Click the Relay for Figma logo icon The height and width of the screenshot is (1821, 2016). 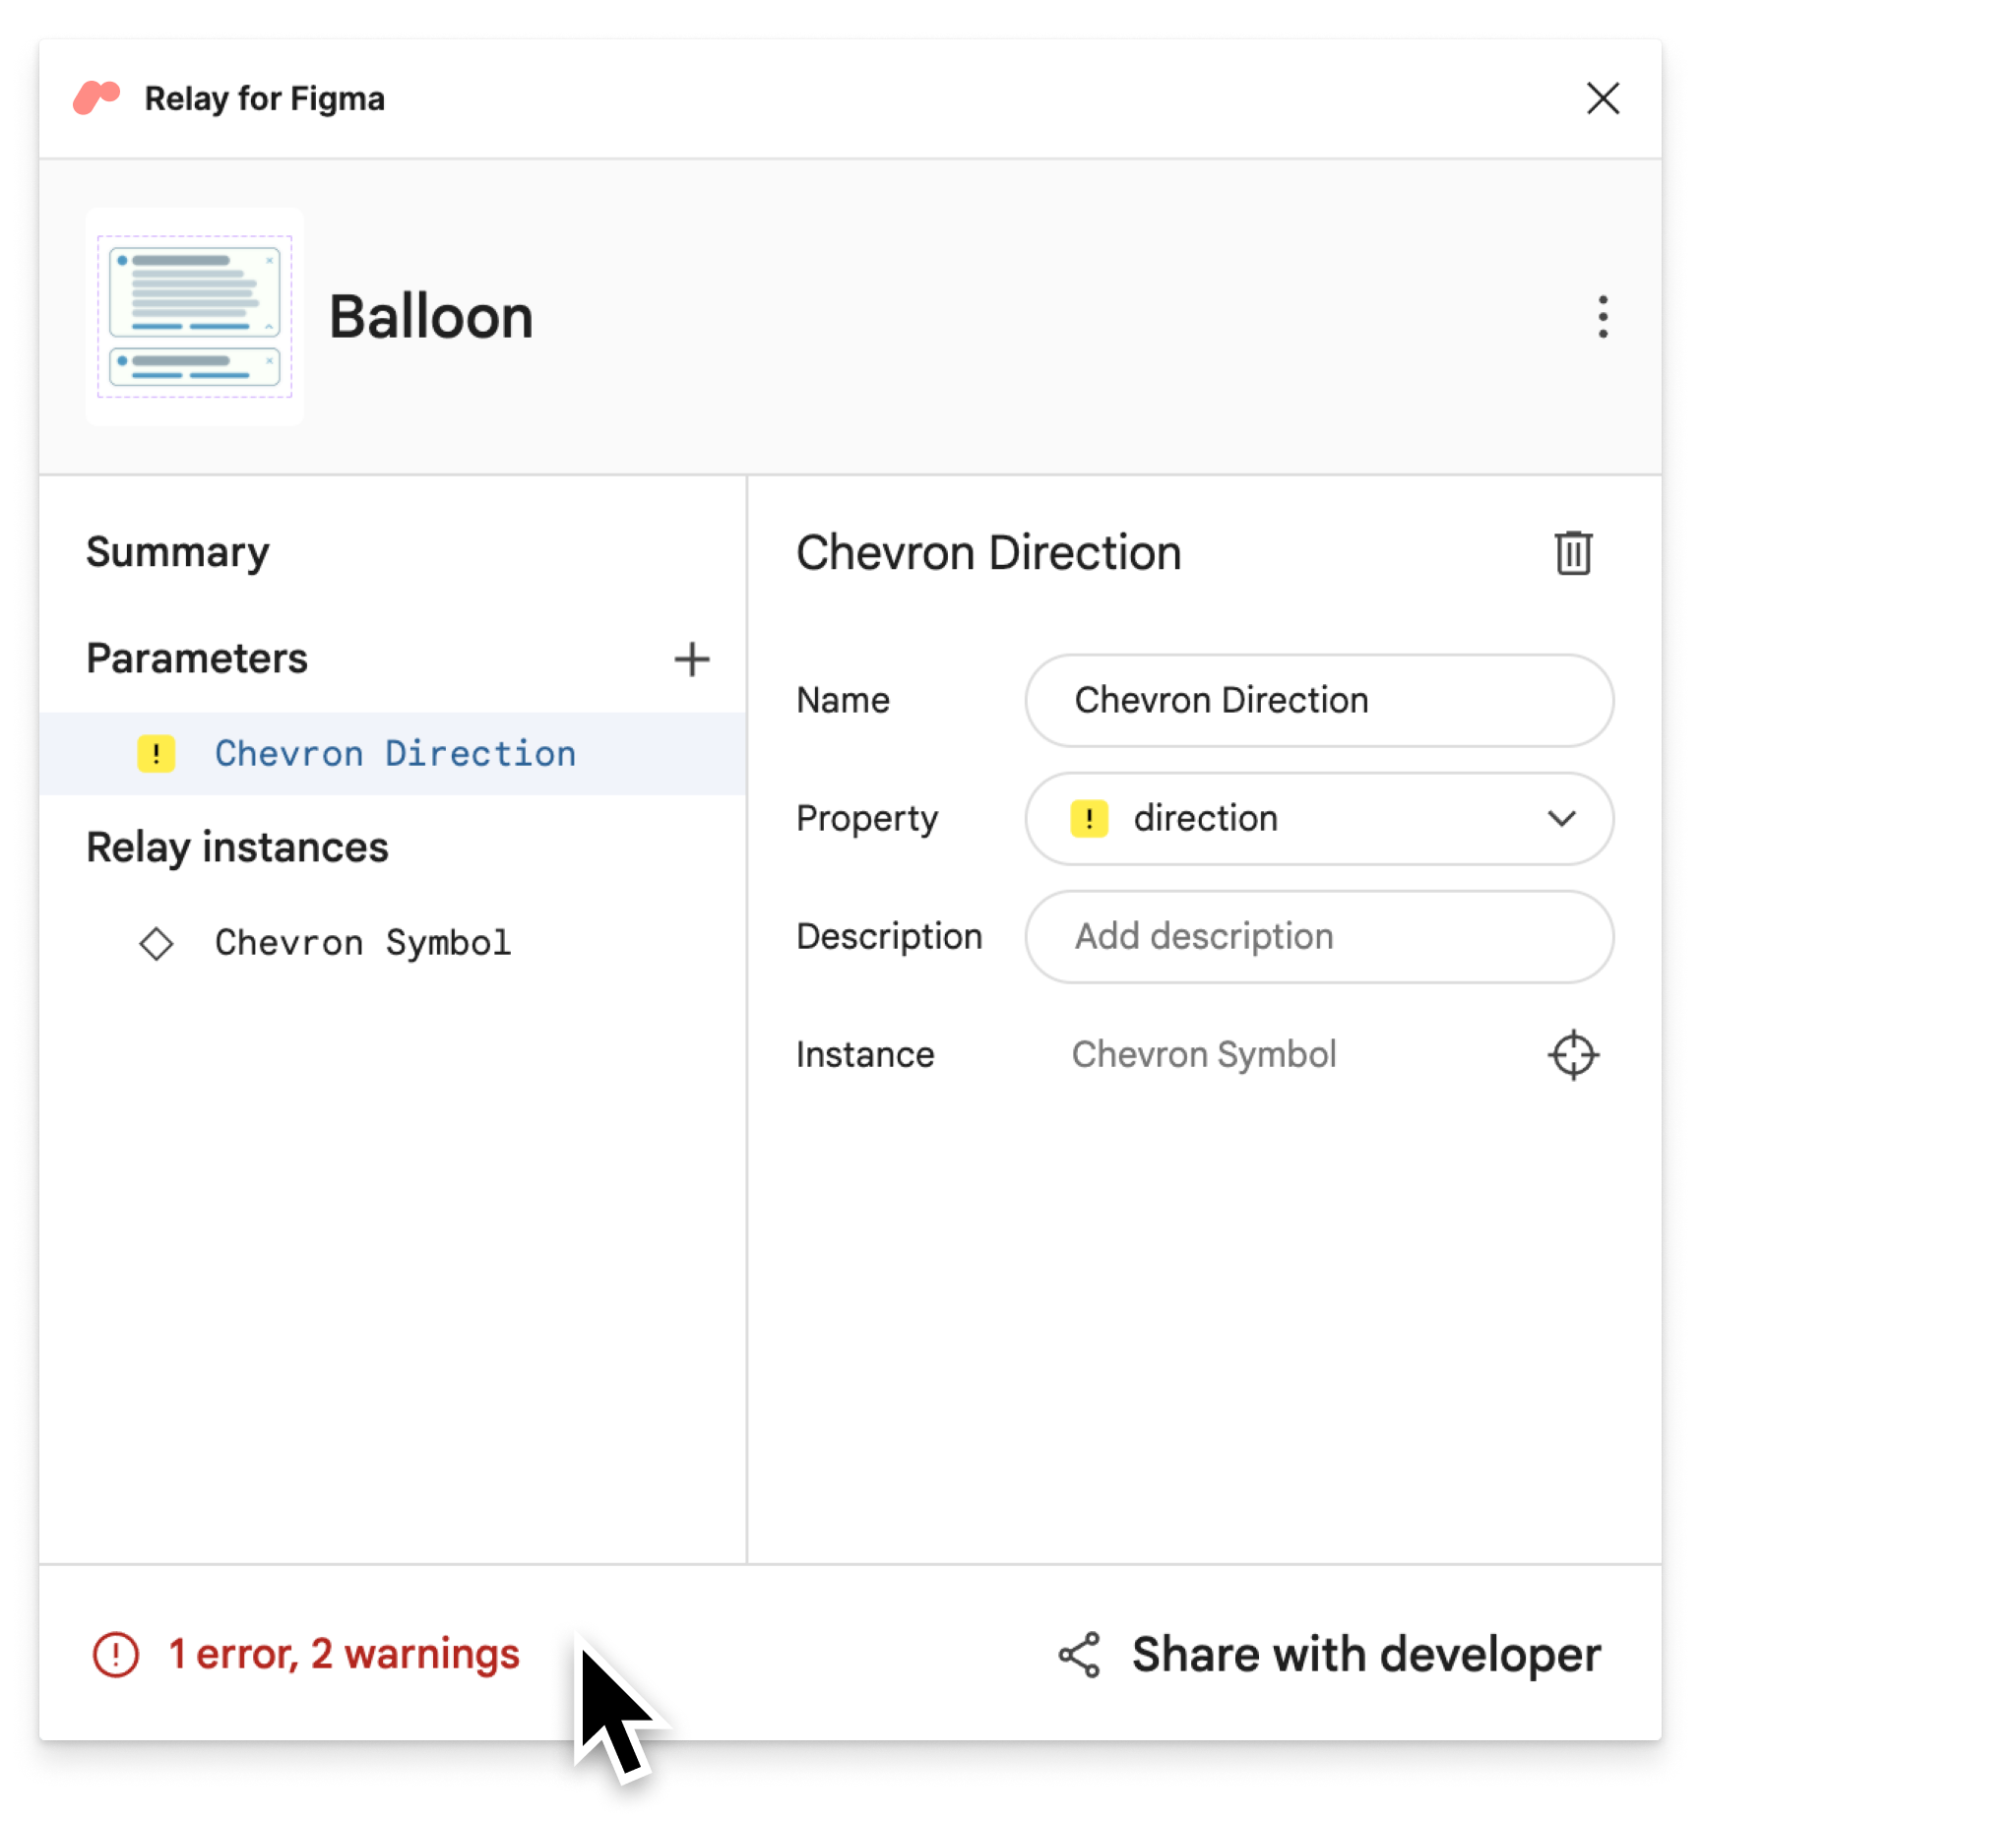(x=96, y=96)
